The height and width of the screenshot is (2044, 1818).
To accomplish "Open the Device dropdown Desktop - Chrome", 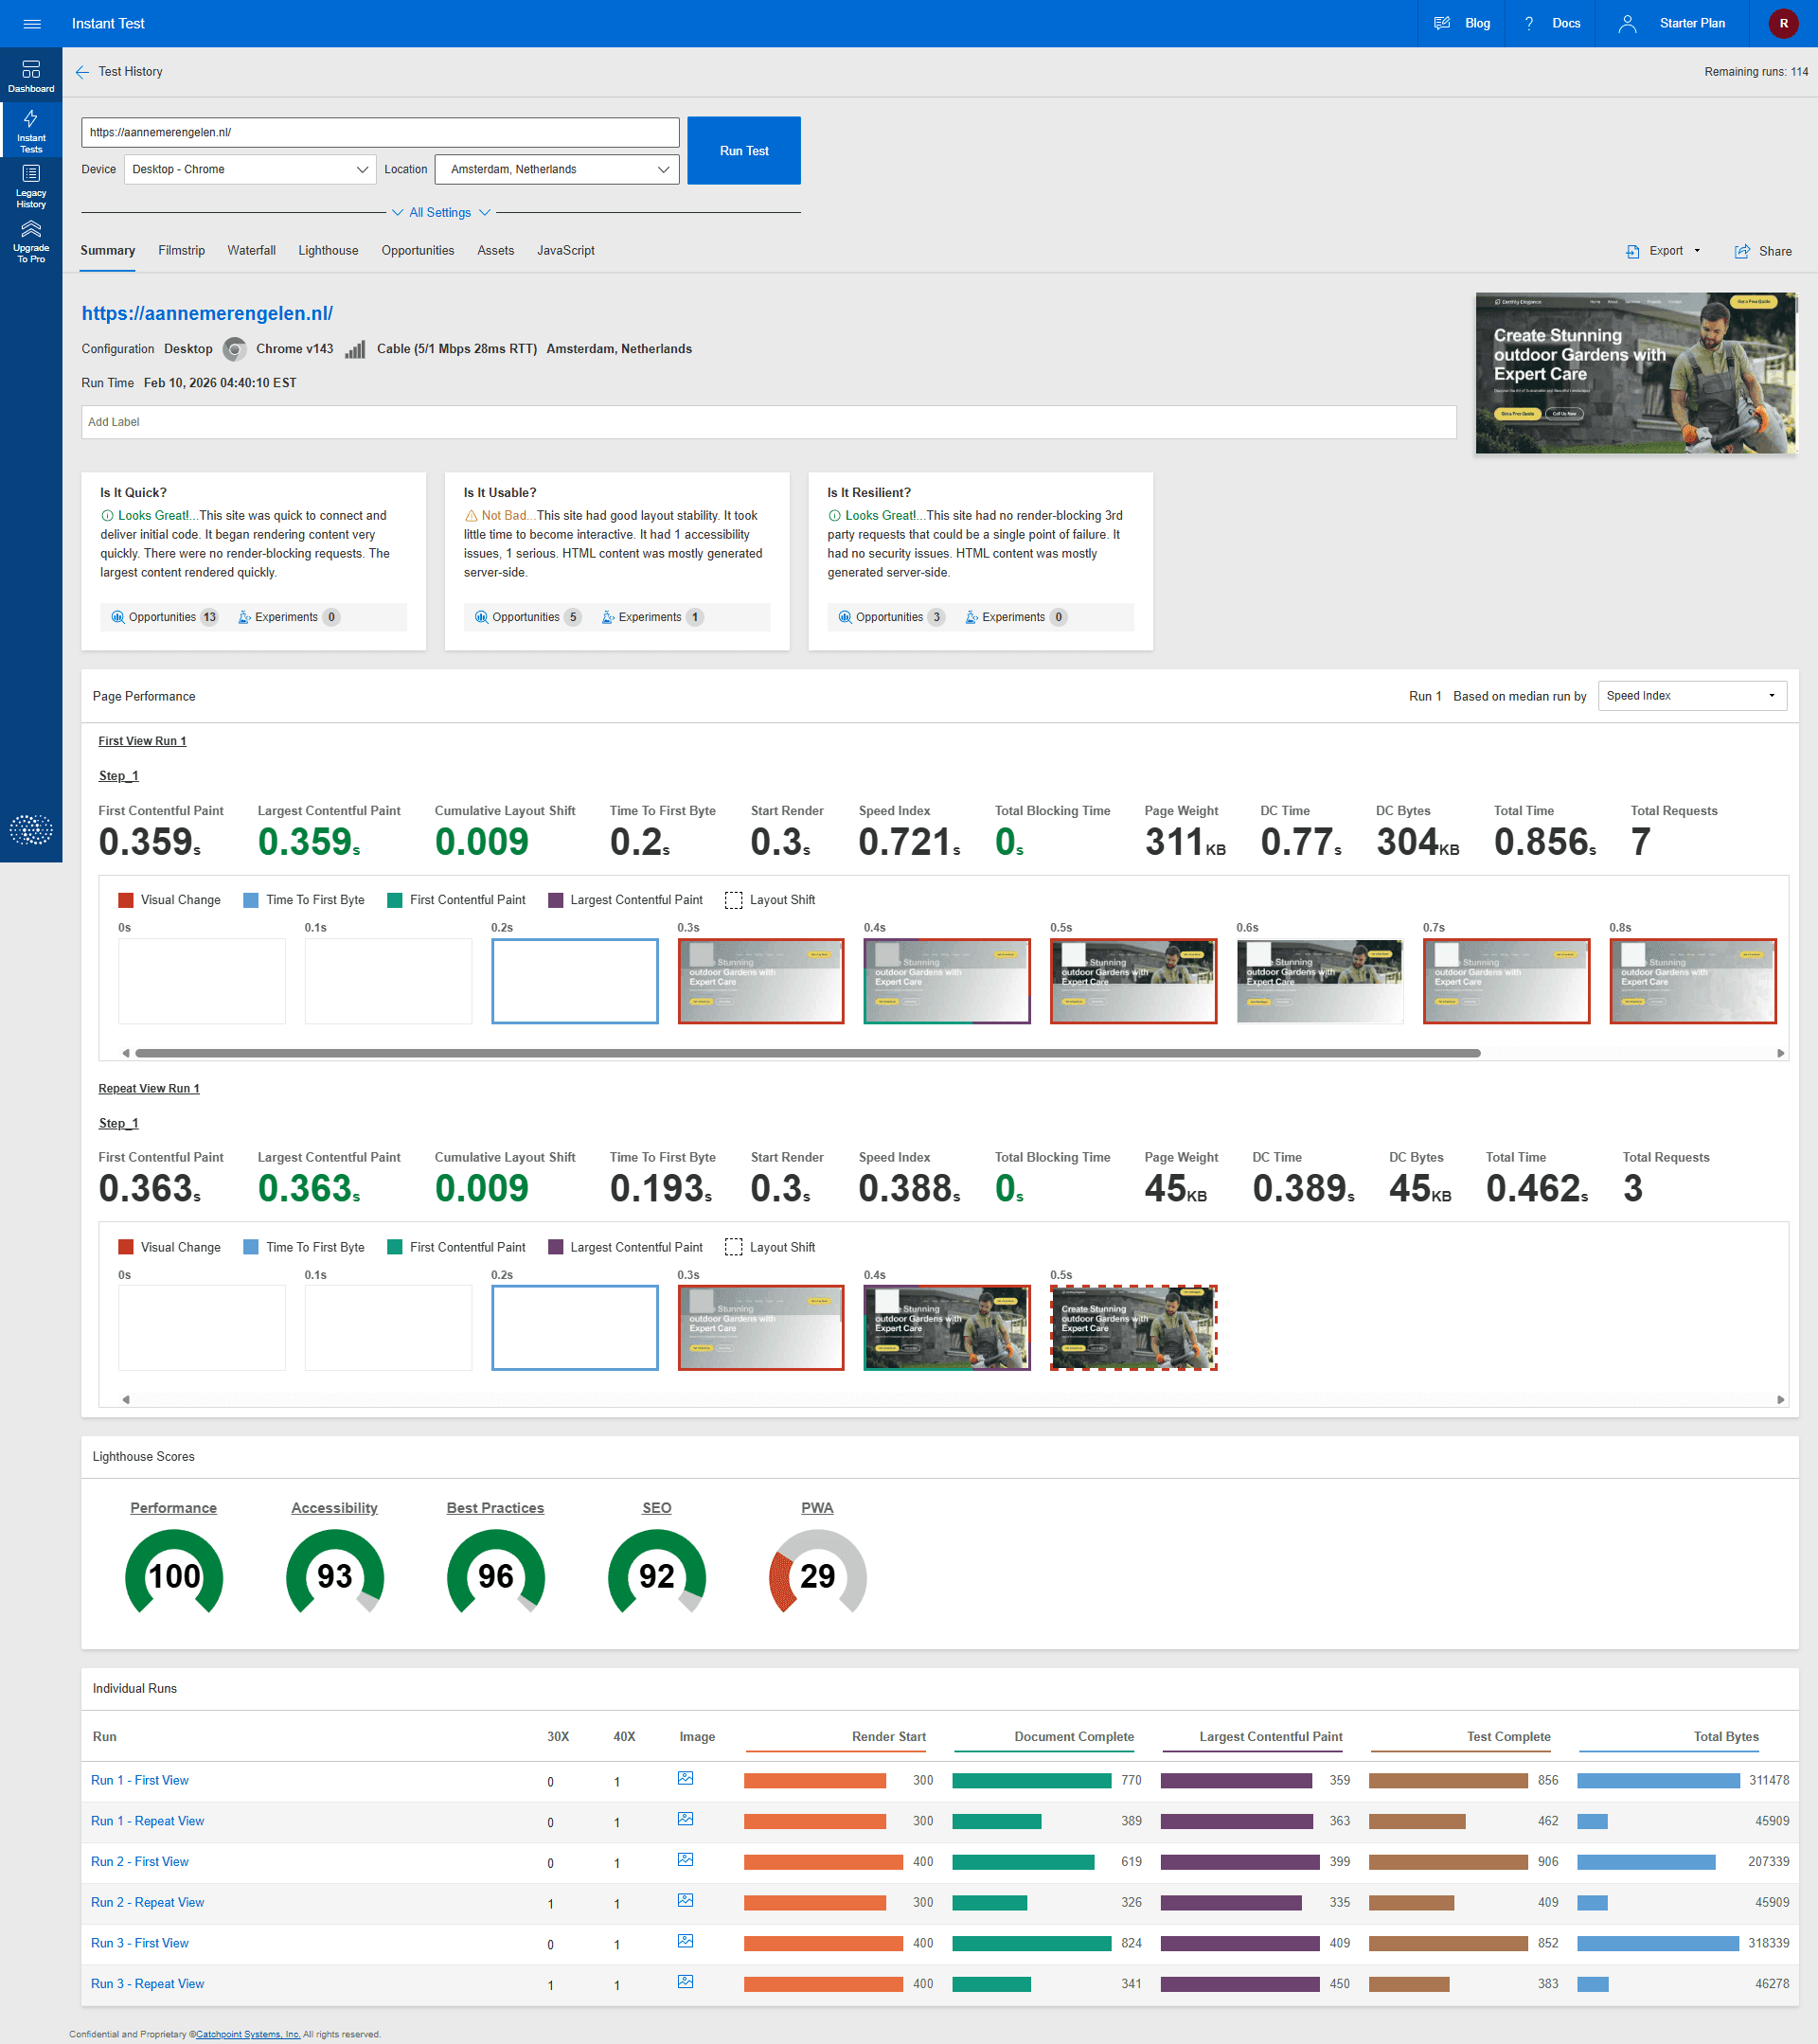I will 250,170.
